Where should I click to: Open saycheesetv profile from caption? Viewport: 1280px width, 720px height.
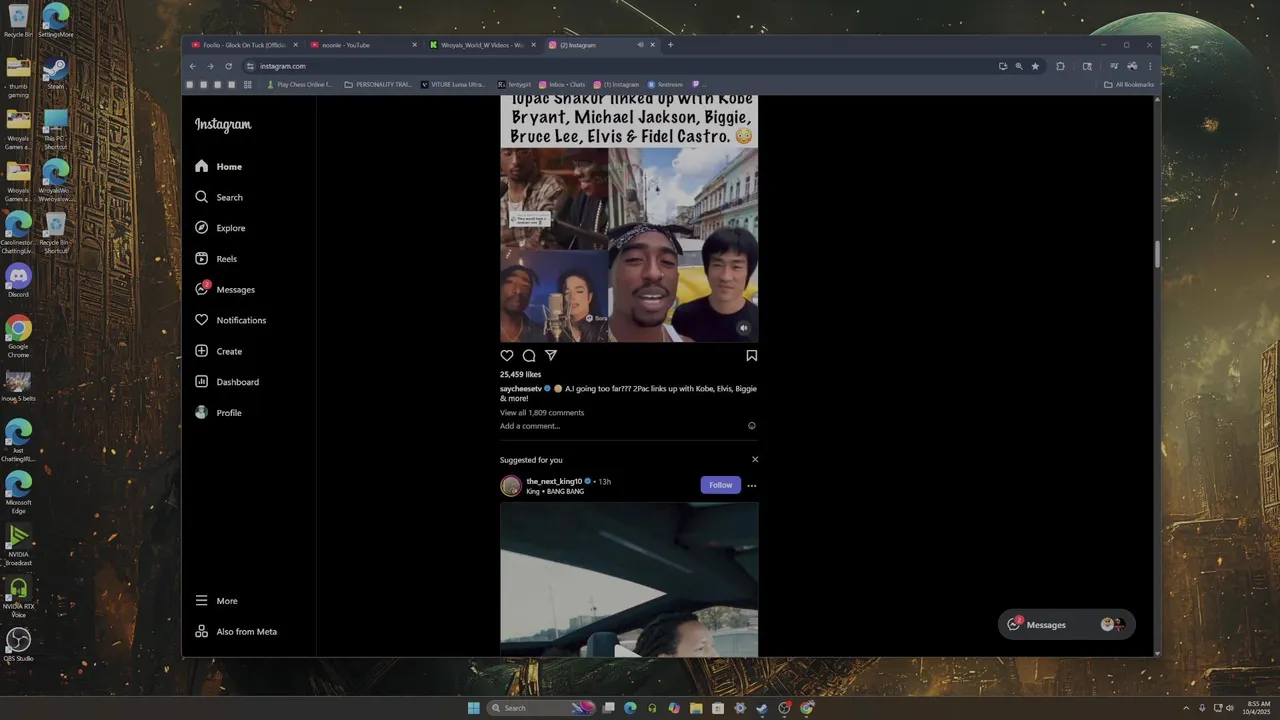coord(521,389)
